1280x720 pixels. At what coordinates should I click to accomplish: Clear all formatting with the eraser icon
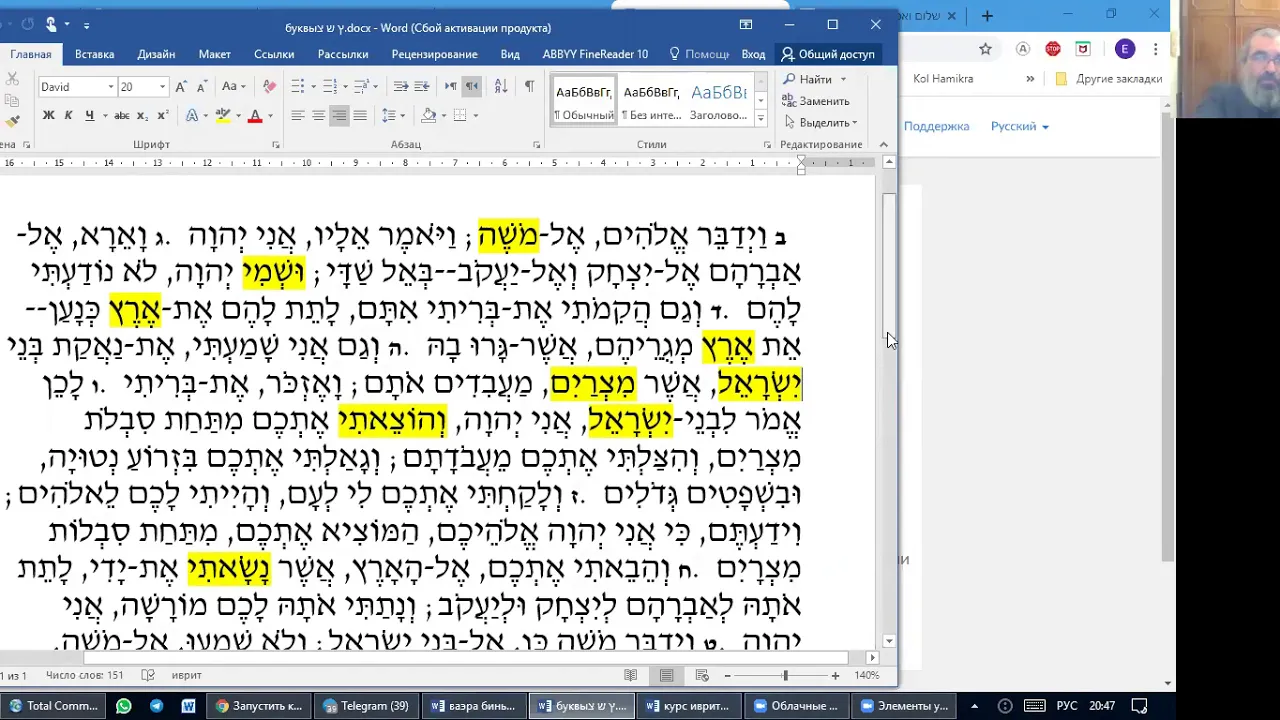pos(269,87)
